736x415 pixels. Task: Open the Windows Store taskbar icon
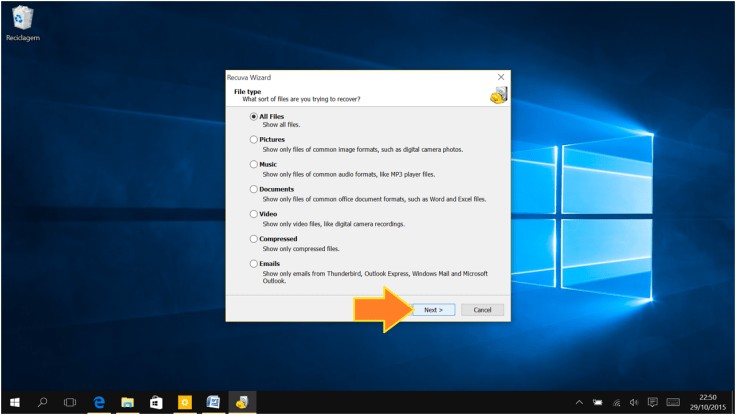tap(156, 402)
